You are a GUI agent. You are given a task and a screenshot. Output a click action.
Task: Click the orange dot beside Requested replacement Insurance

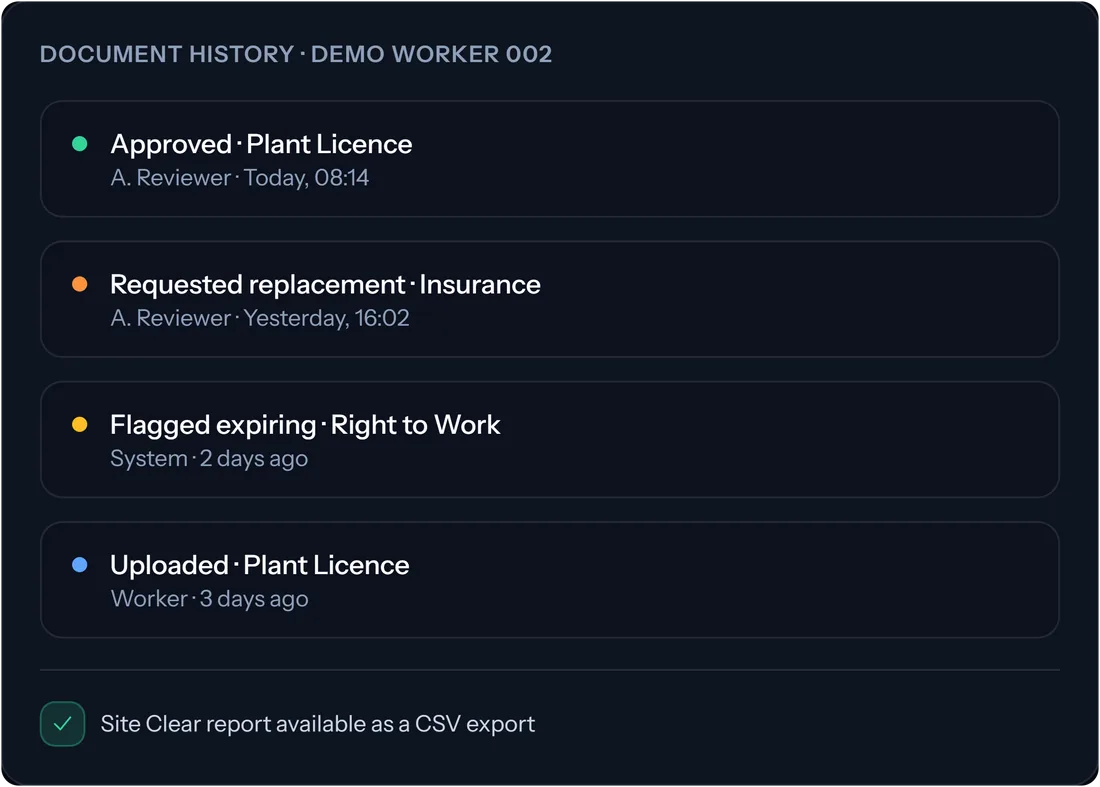click(80, 284)
